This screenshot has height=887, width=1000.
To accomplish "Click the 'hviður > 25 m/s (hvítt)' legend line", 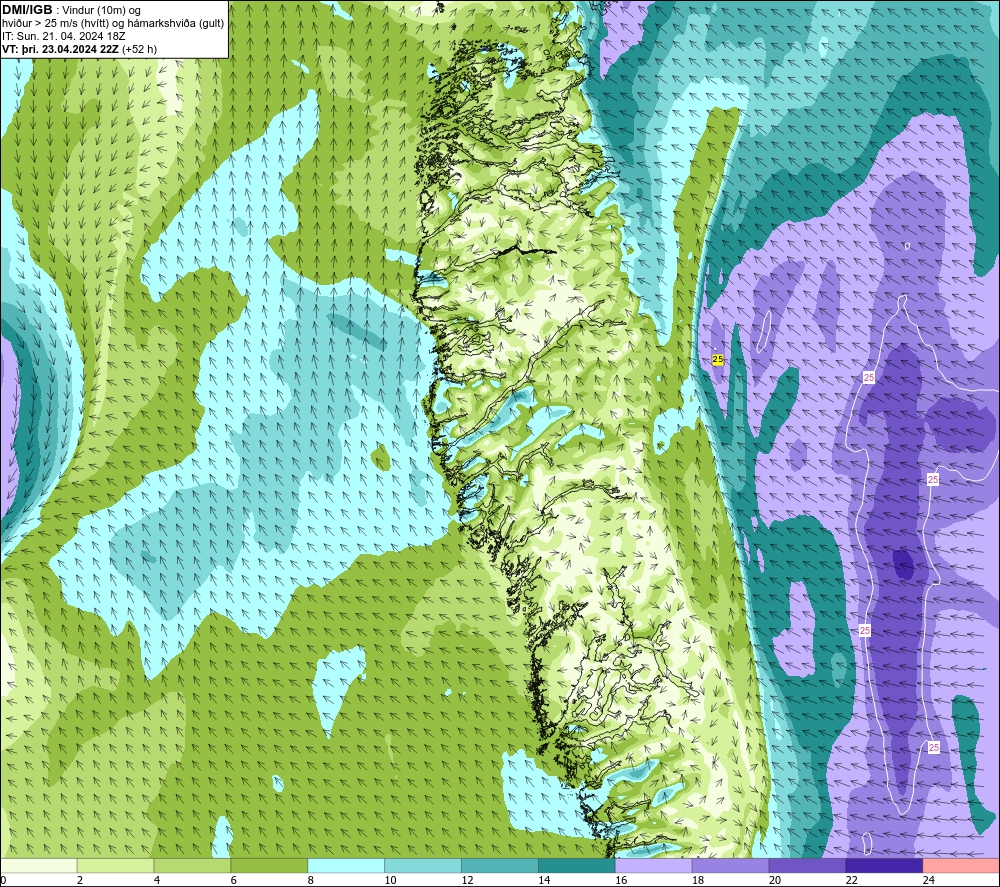I will [x=57, y=24].
